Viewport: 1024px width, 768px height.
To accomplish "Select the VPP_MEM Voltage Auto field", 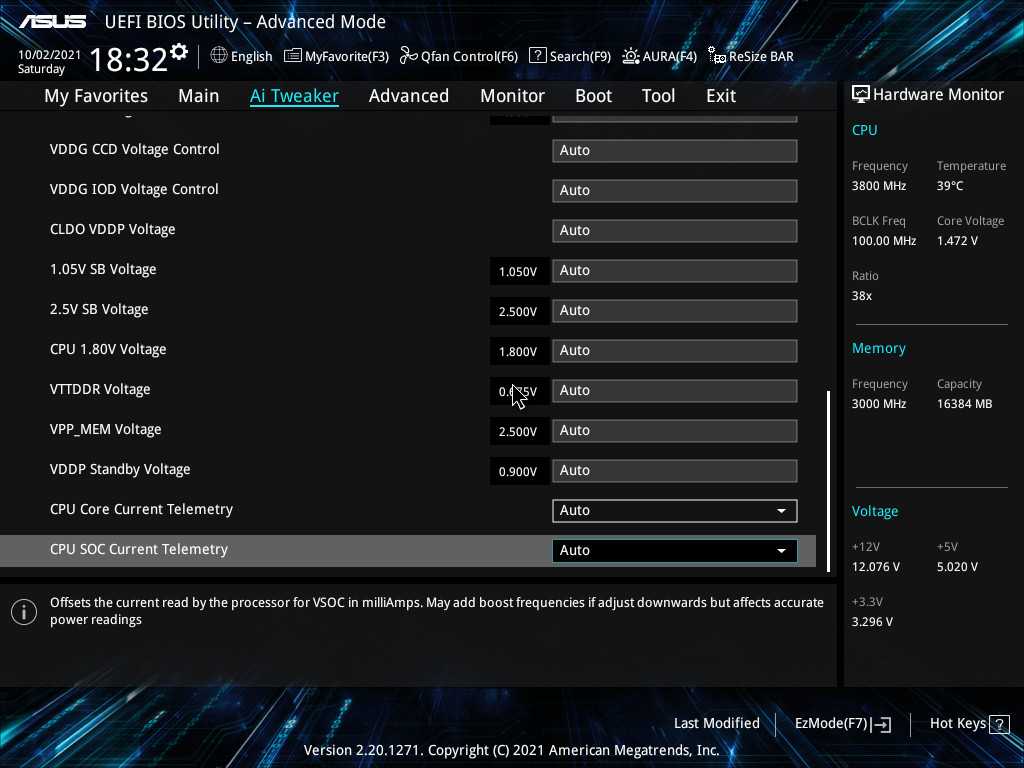I will click(x=674, y=430).
